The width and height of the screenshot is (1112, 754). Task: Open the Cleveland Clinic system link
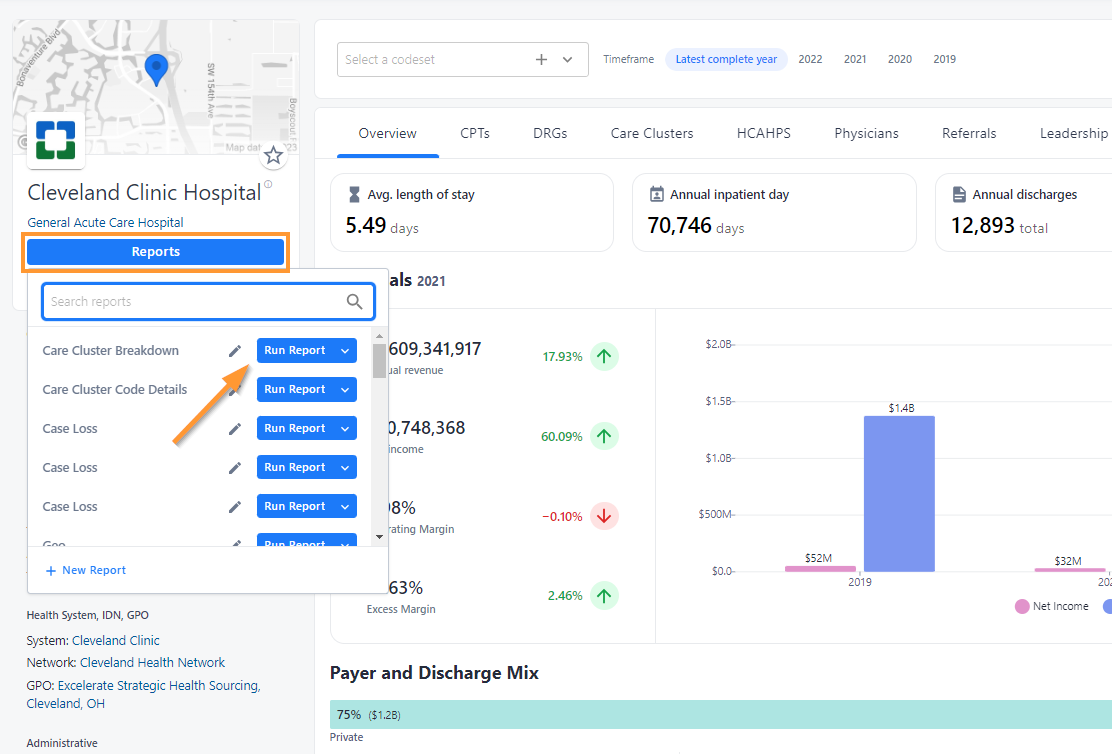pyautogui.click(x=116, y=641)
